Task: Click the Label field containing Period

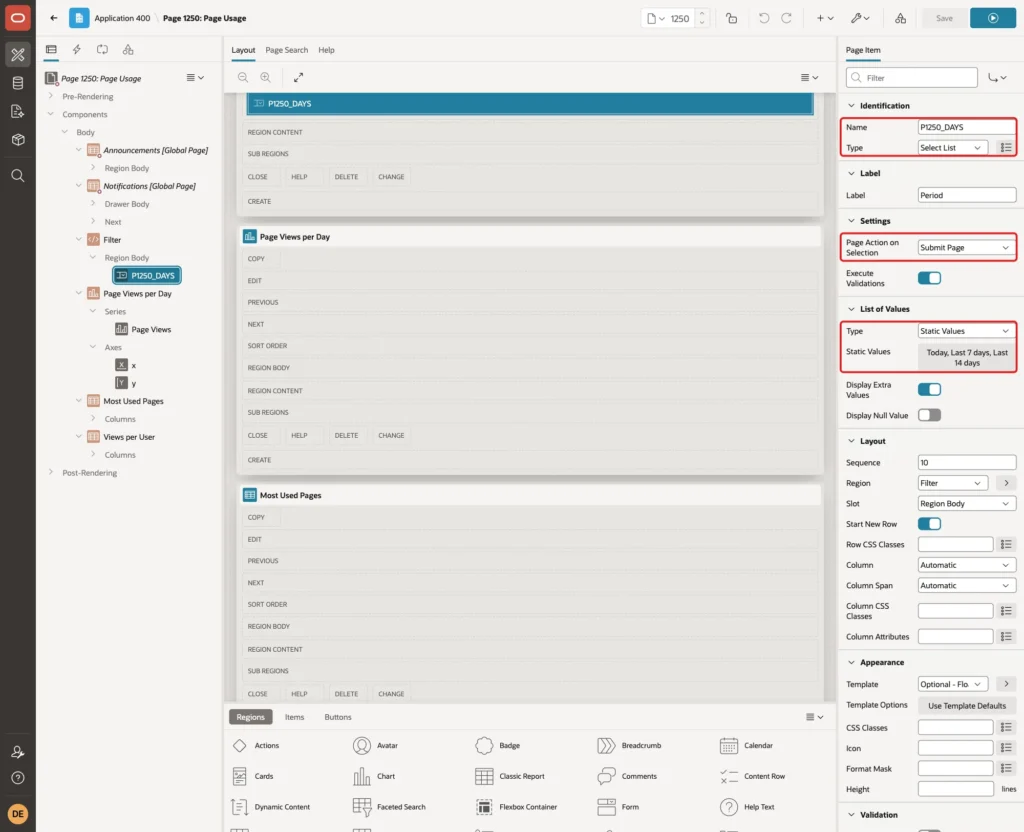Action: (x=967, y=195)
